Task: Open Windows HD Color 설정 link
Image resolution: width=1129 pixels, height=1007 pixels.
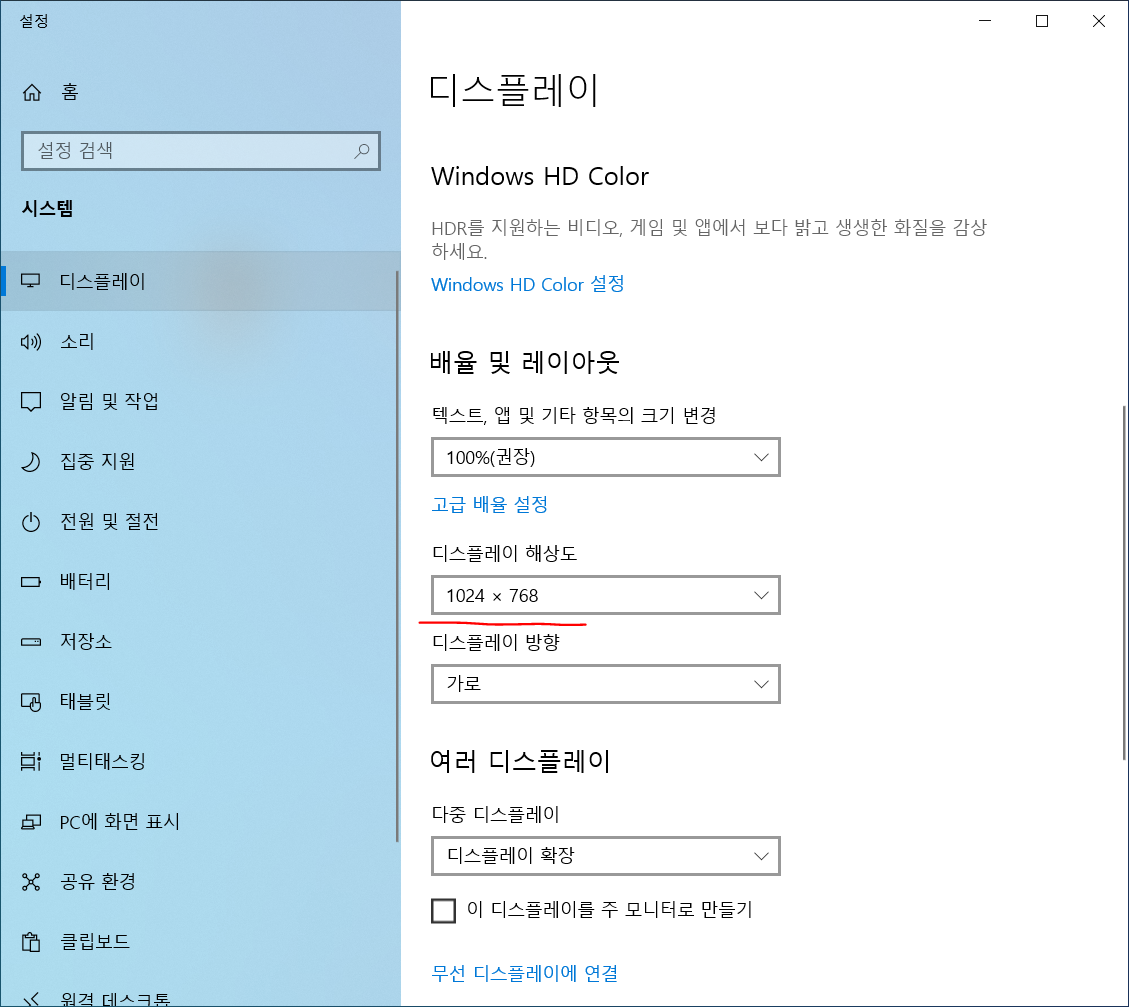Action: coord(527,284)
